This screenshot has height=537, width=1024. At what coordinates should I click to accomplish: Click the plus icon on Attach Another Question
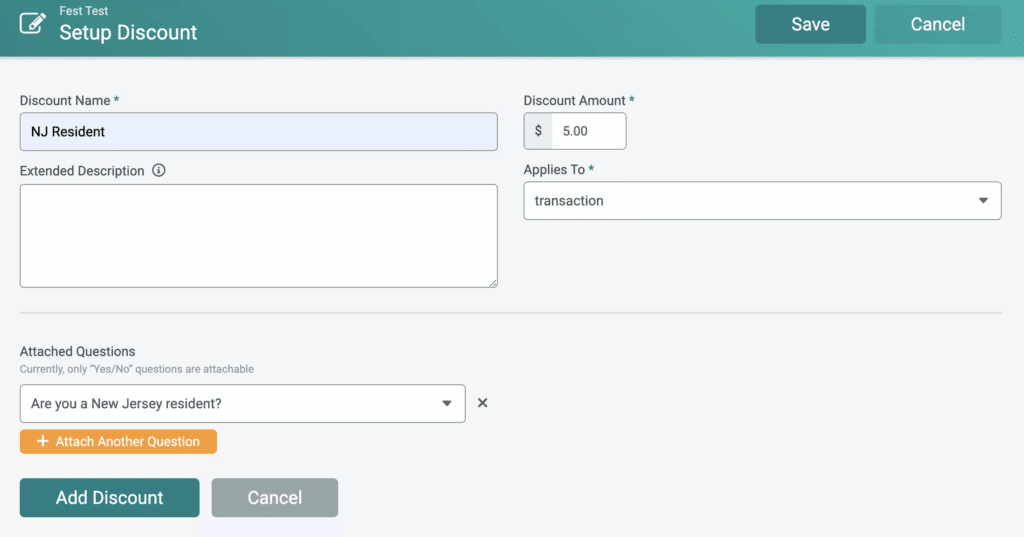(42, 441)
